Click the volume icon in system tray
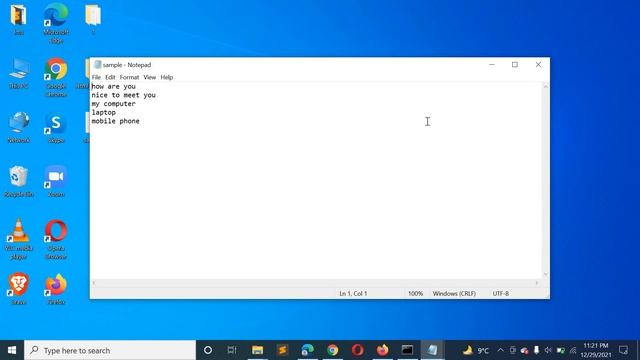Screen dimensions: 640x360 548,350
